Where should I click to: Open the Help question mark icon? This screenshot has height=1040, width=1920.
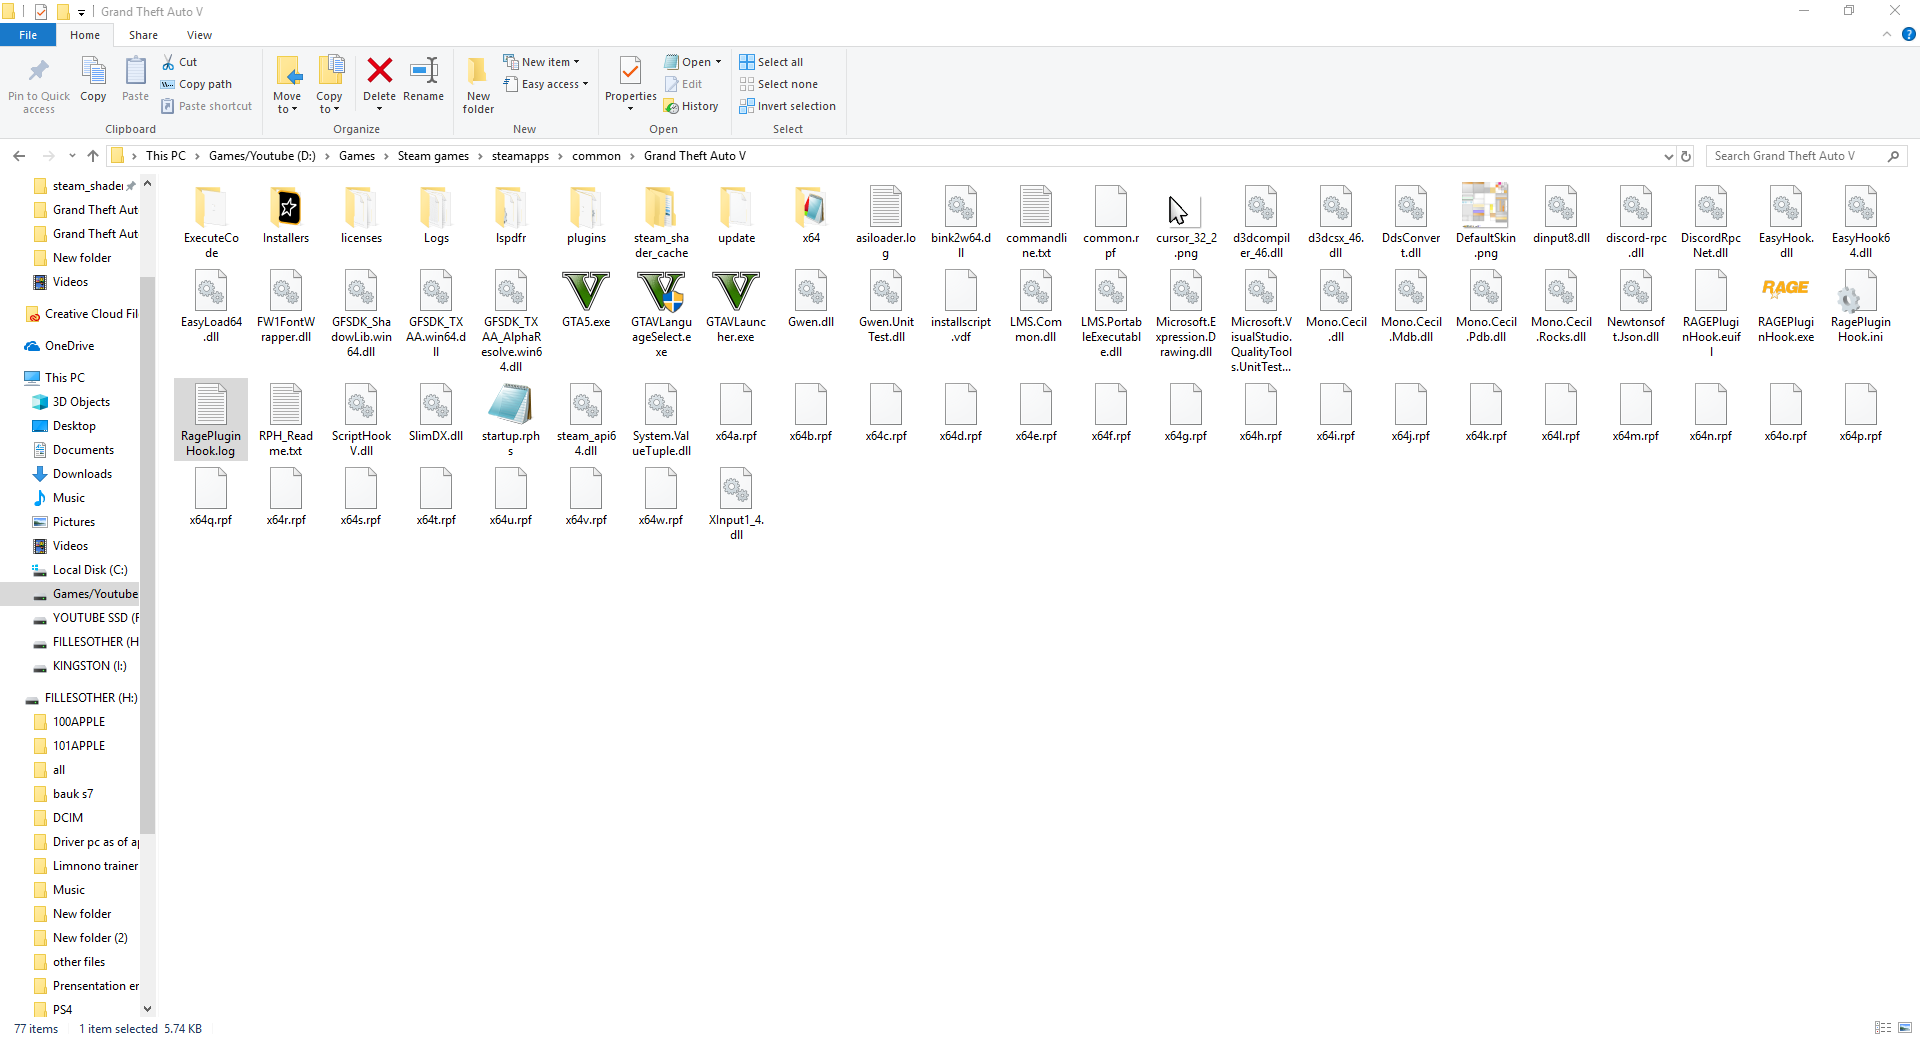(x=1908, y=34)
